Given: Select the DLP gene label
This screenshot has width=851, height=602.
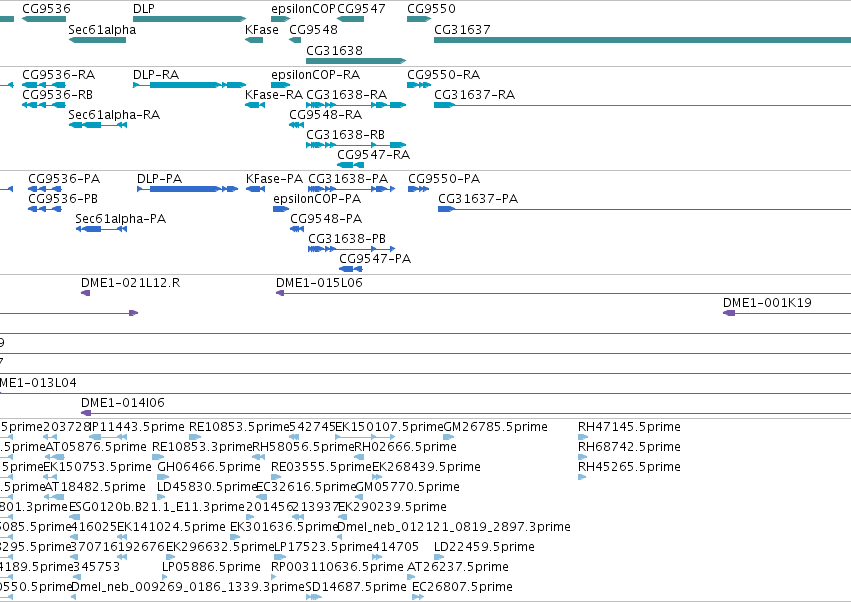Looking at the screenshot, I should 144,9.
